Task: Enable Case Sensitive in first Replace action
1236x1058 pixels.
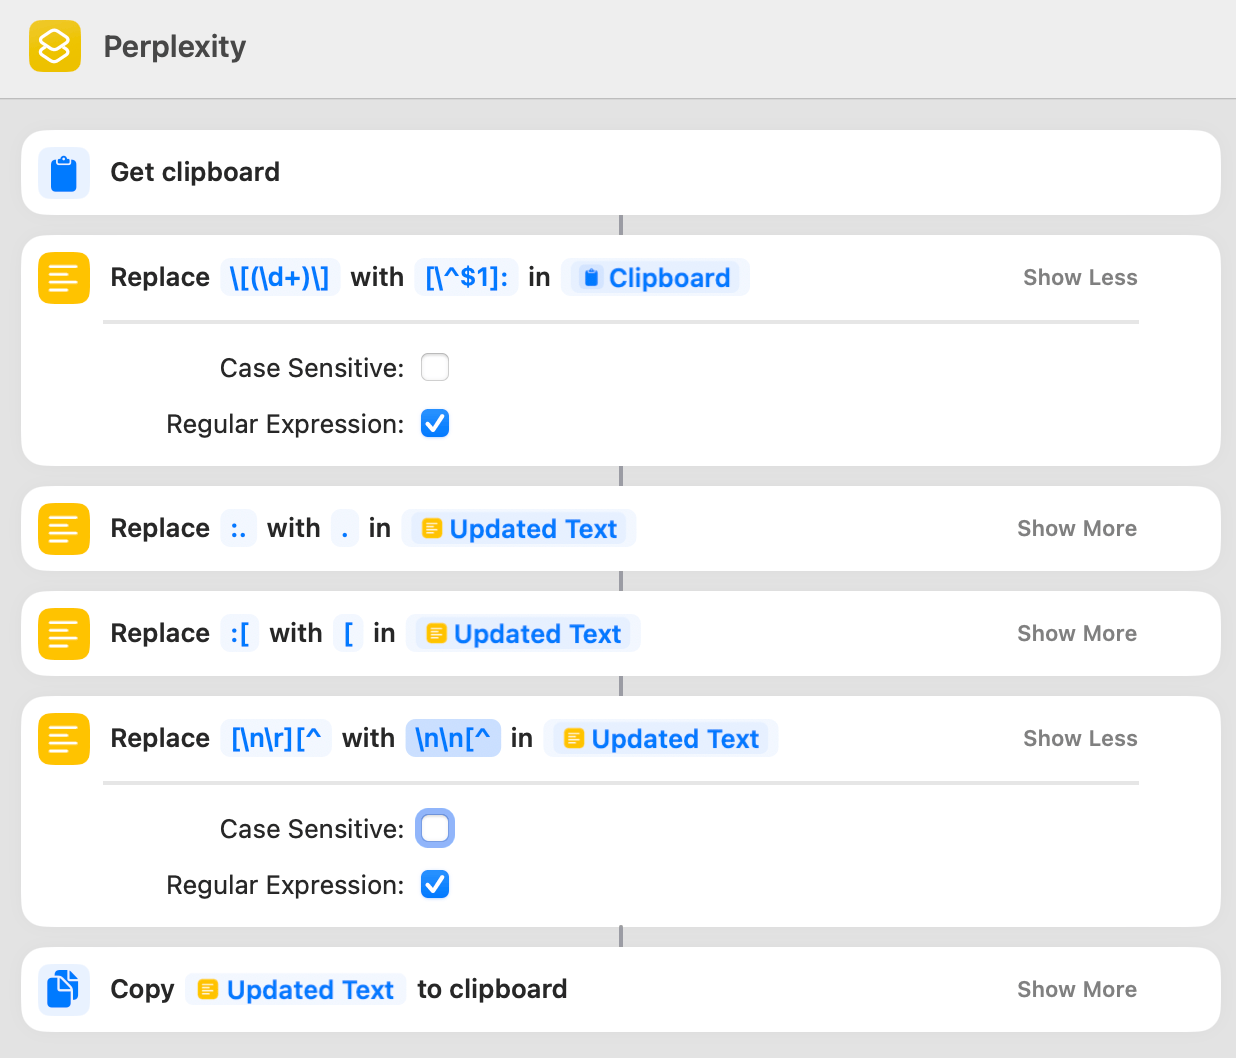Action: [x=435, y=367]
